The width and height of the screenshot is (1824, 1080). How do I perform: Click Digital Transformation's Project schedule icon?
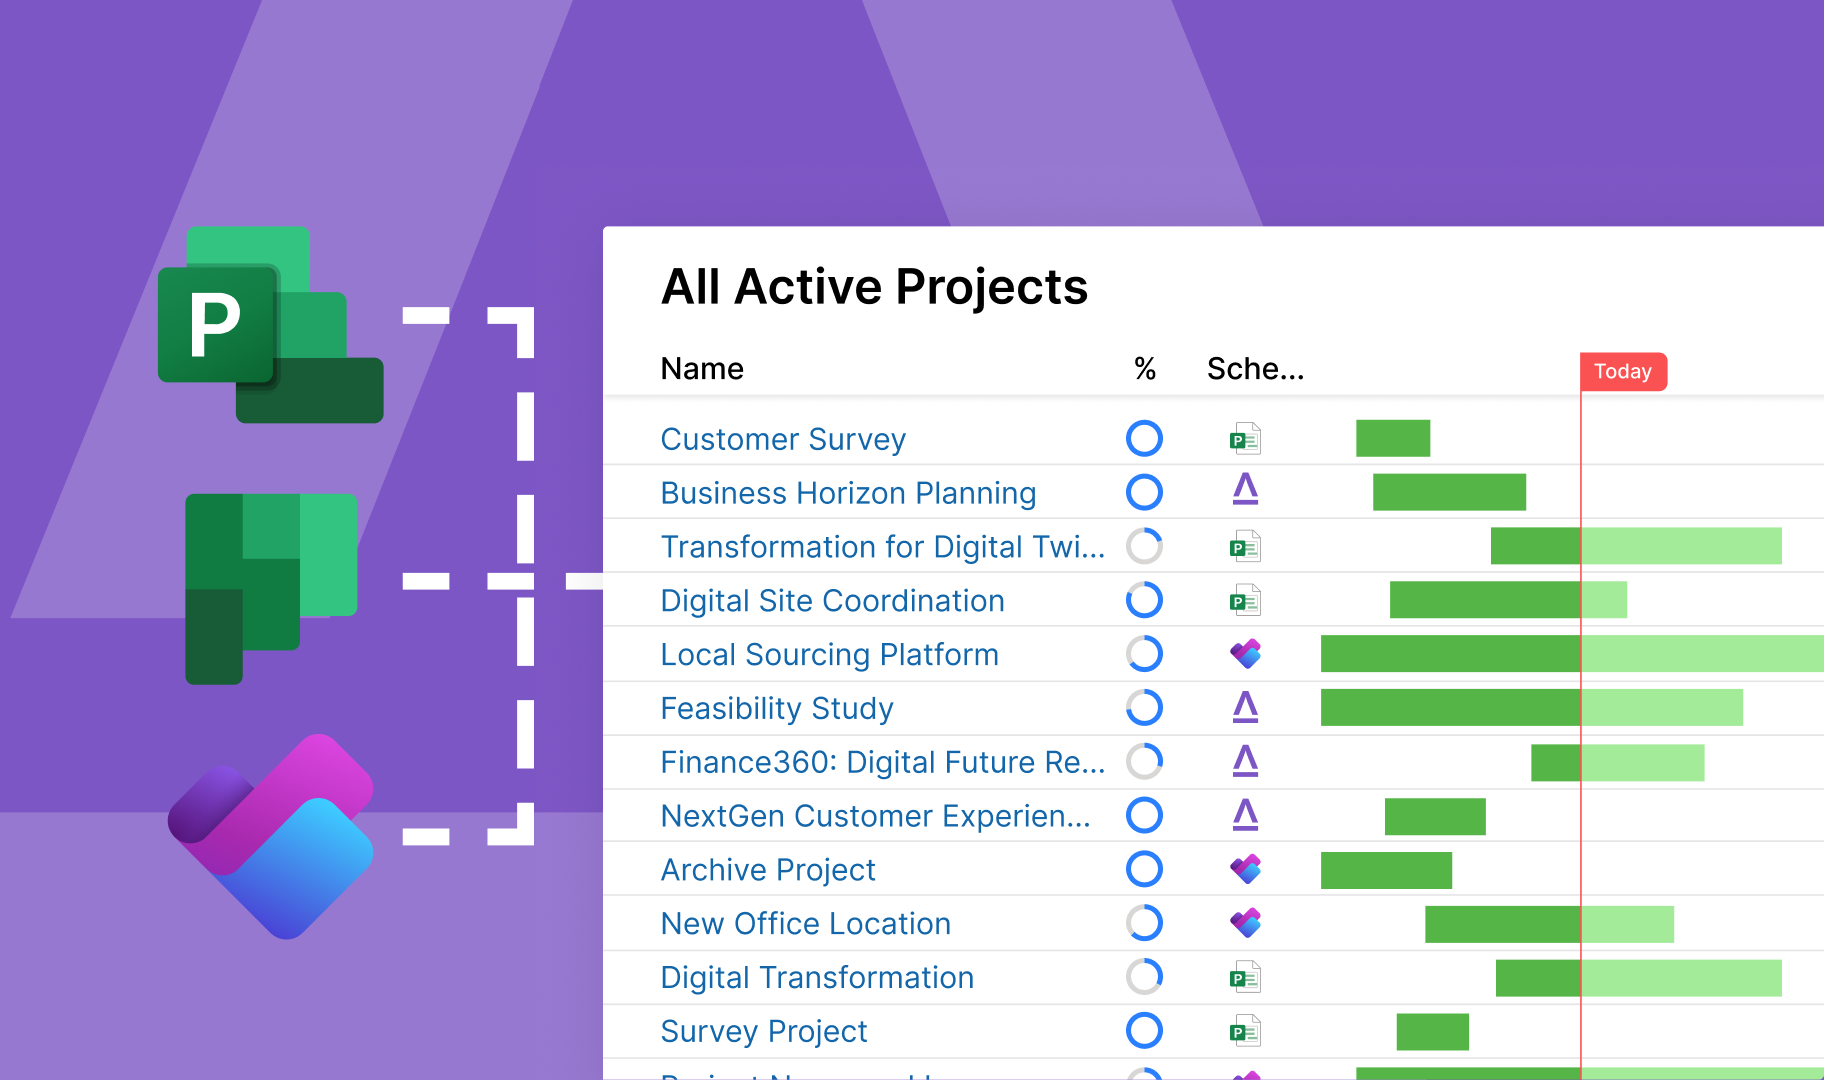click(x=1245, y=977)
